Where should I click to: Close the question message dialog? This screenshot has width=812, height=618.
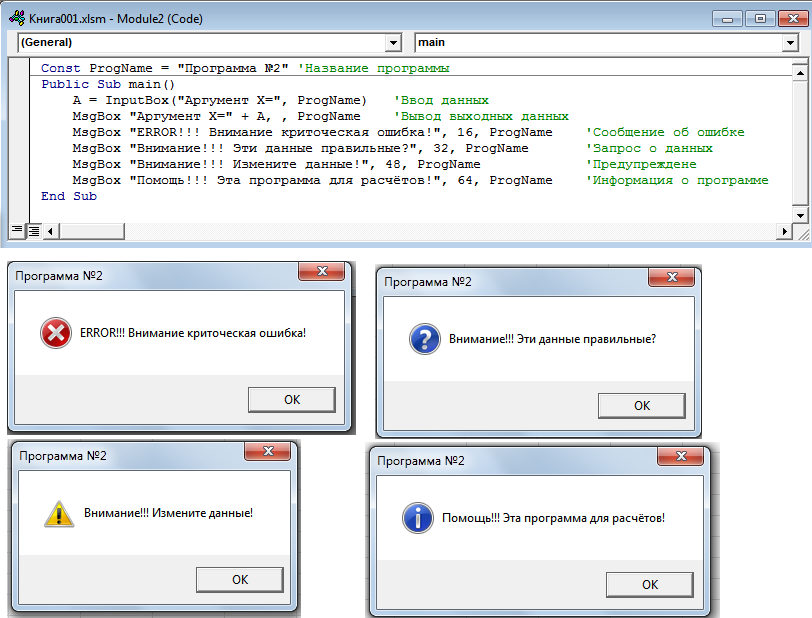click(672, 277)
